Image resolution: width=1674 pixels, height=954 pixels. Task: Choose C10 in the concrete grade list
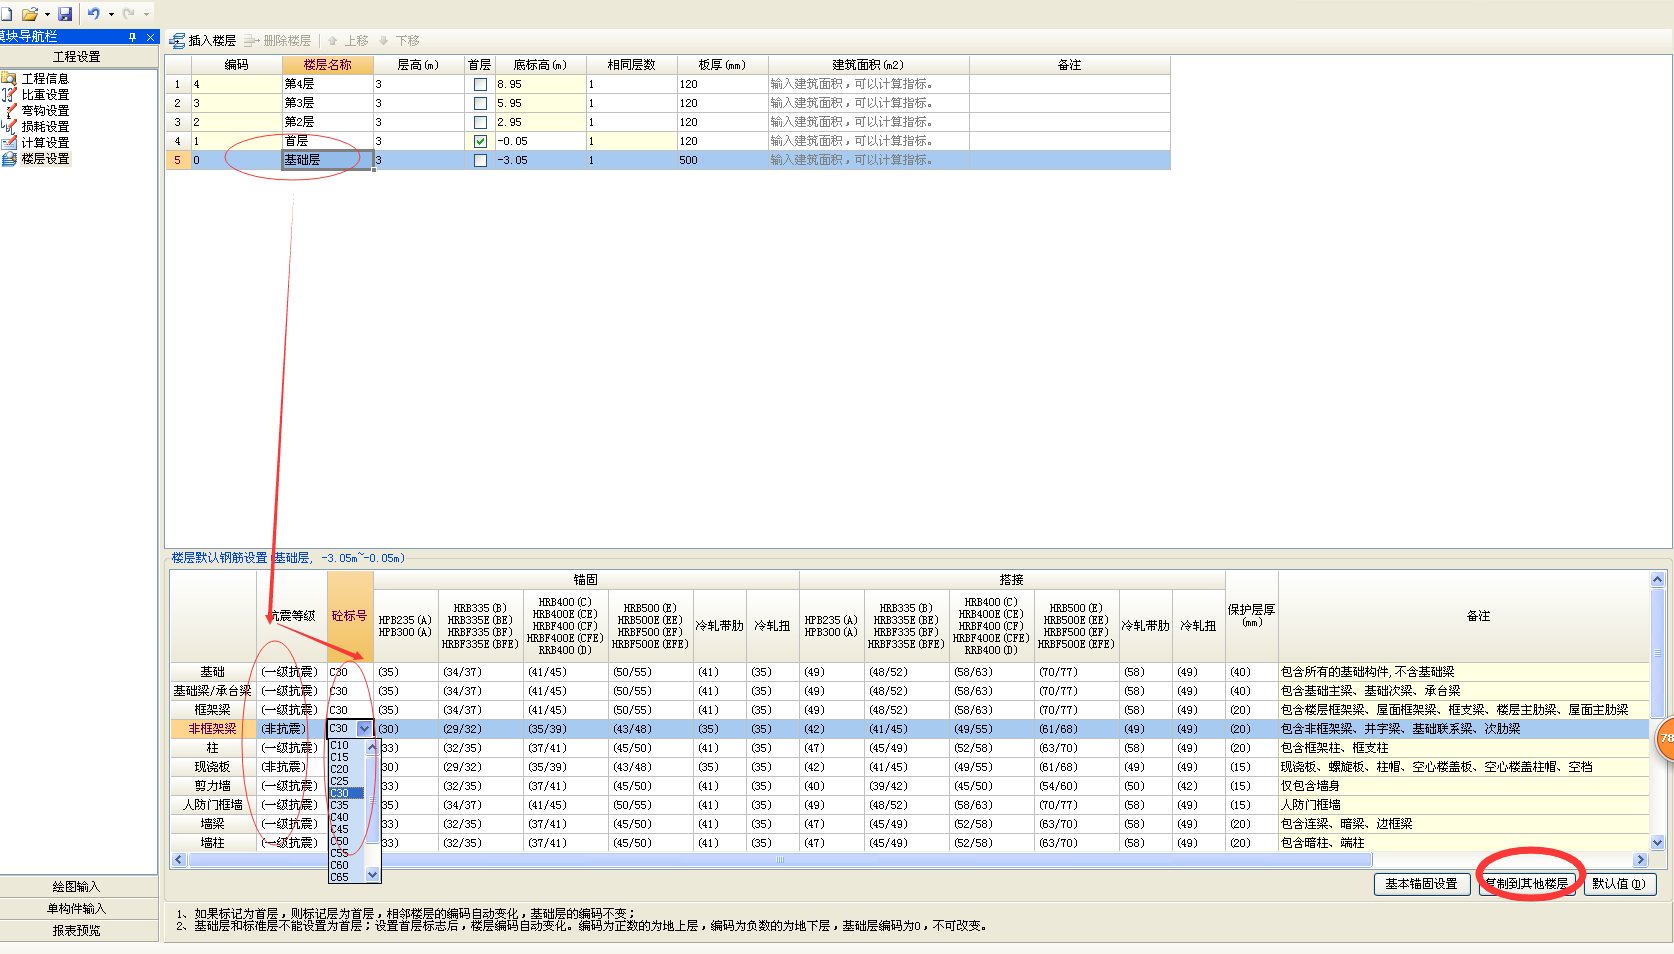click(x=346, y=746)
